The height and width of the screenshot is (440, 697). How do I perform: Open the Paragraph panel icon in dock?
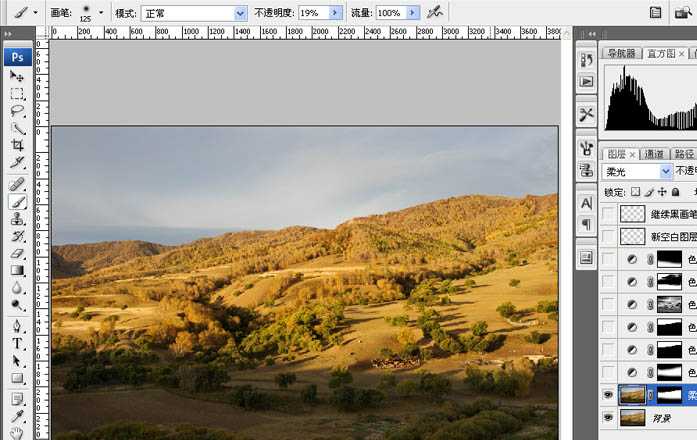pos(586,224)
